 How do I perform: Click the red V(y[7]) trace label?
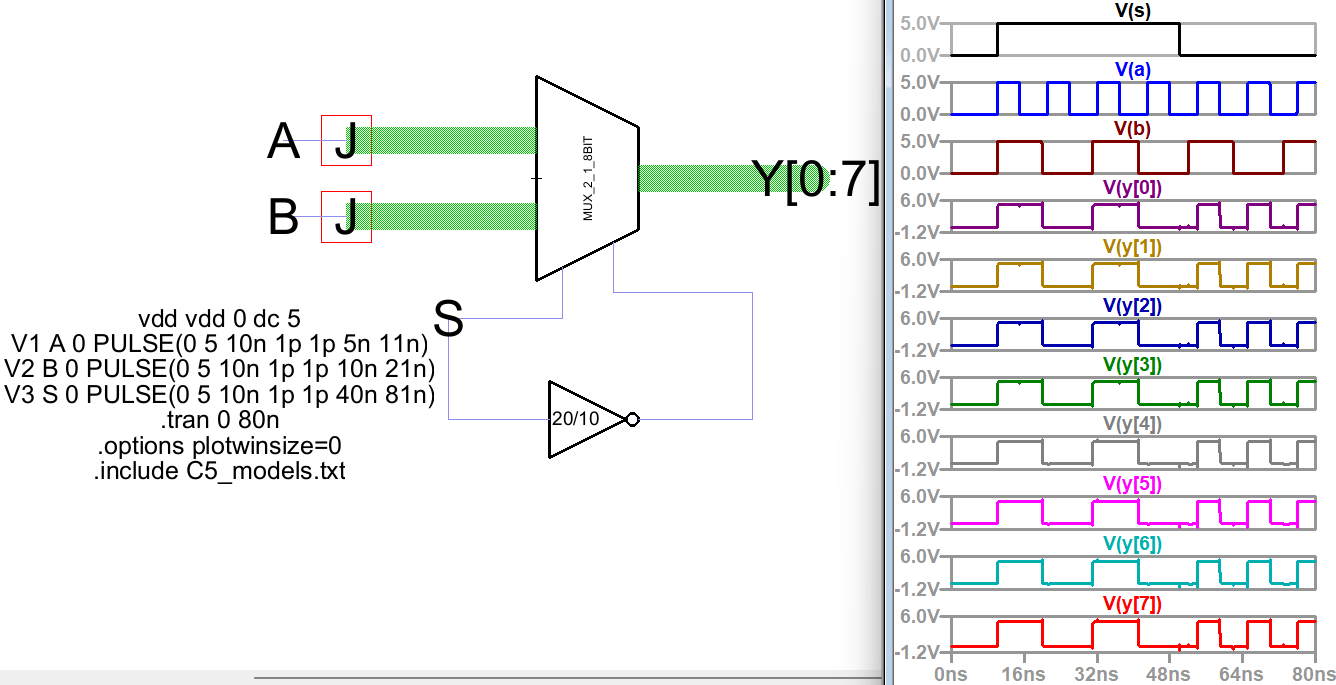pyautogui.click(x=1132, y=603)
